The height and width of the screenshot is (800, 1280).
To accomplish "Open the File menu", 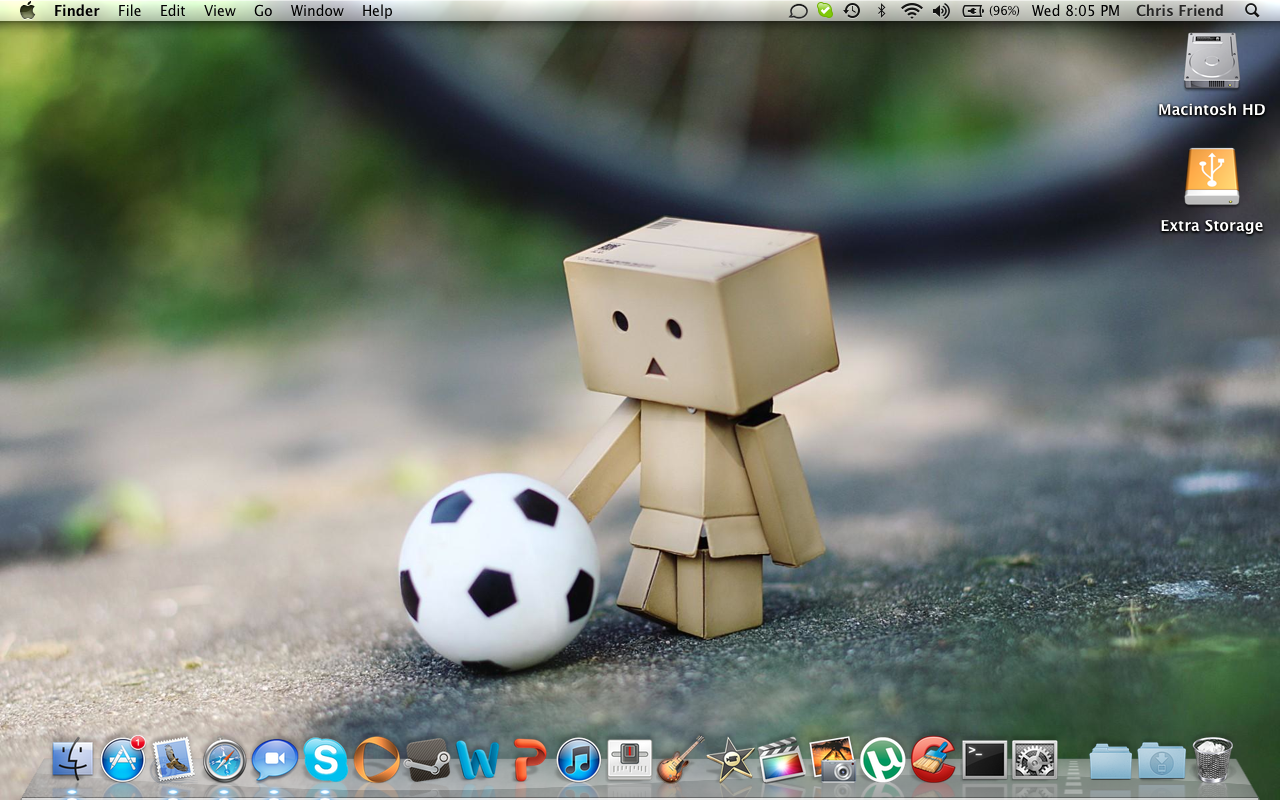I will point(129,11).
